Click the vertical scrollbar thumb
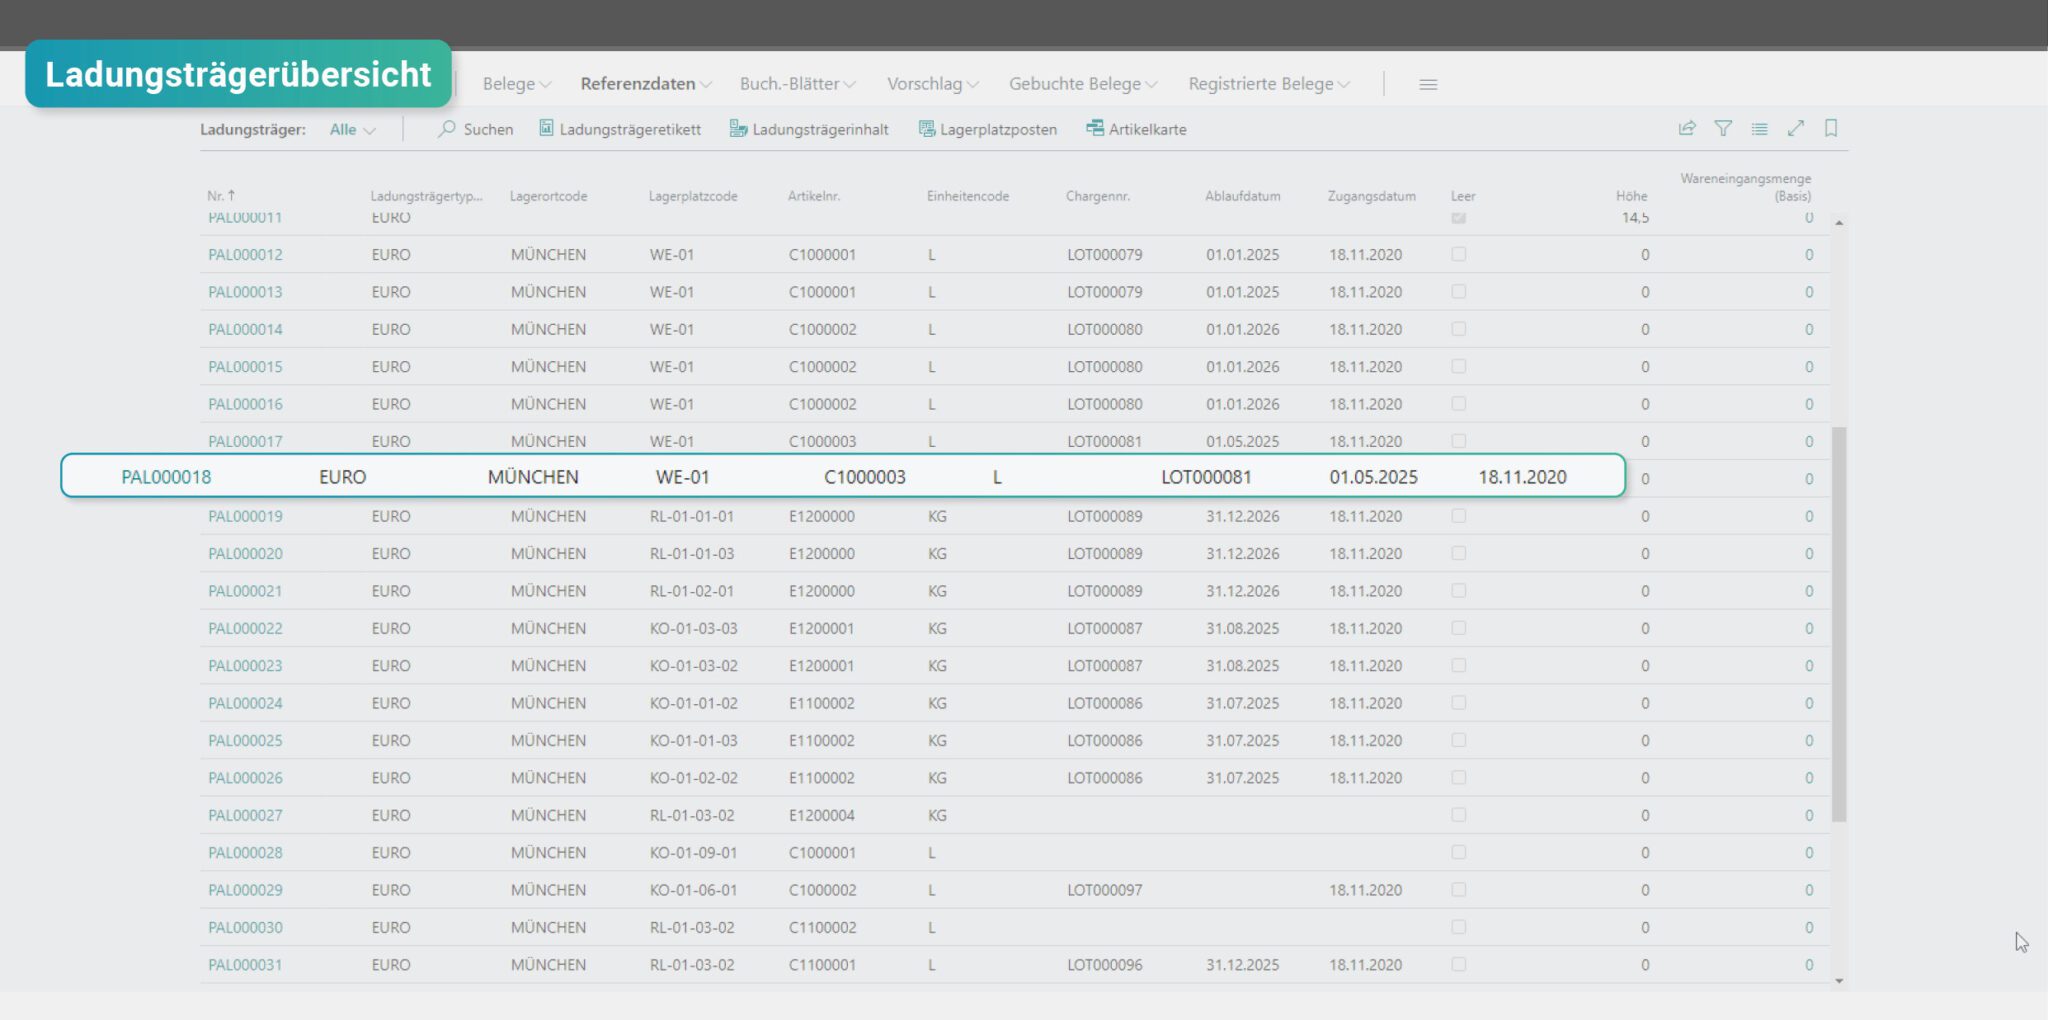 point(1839,624)
